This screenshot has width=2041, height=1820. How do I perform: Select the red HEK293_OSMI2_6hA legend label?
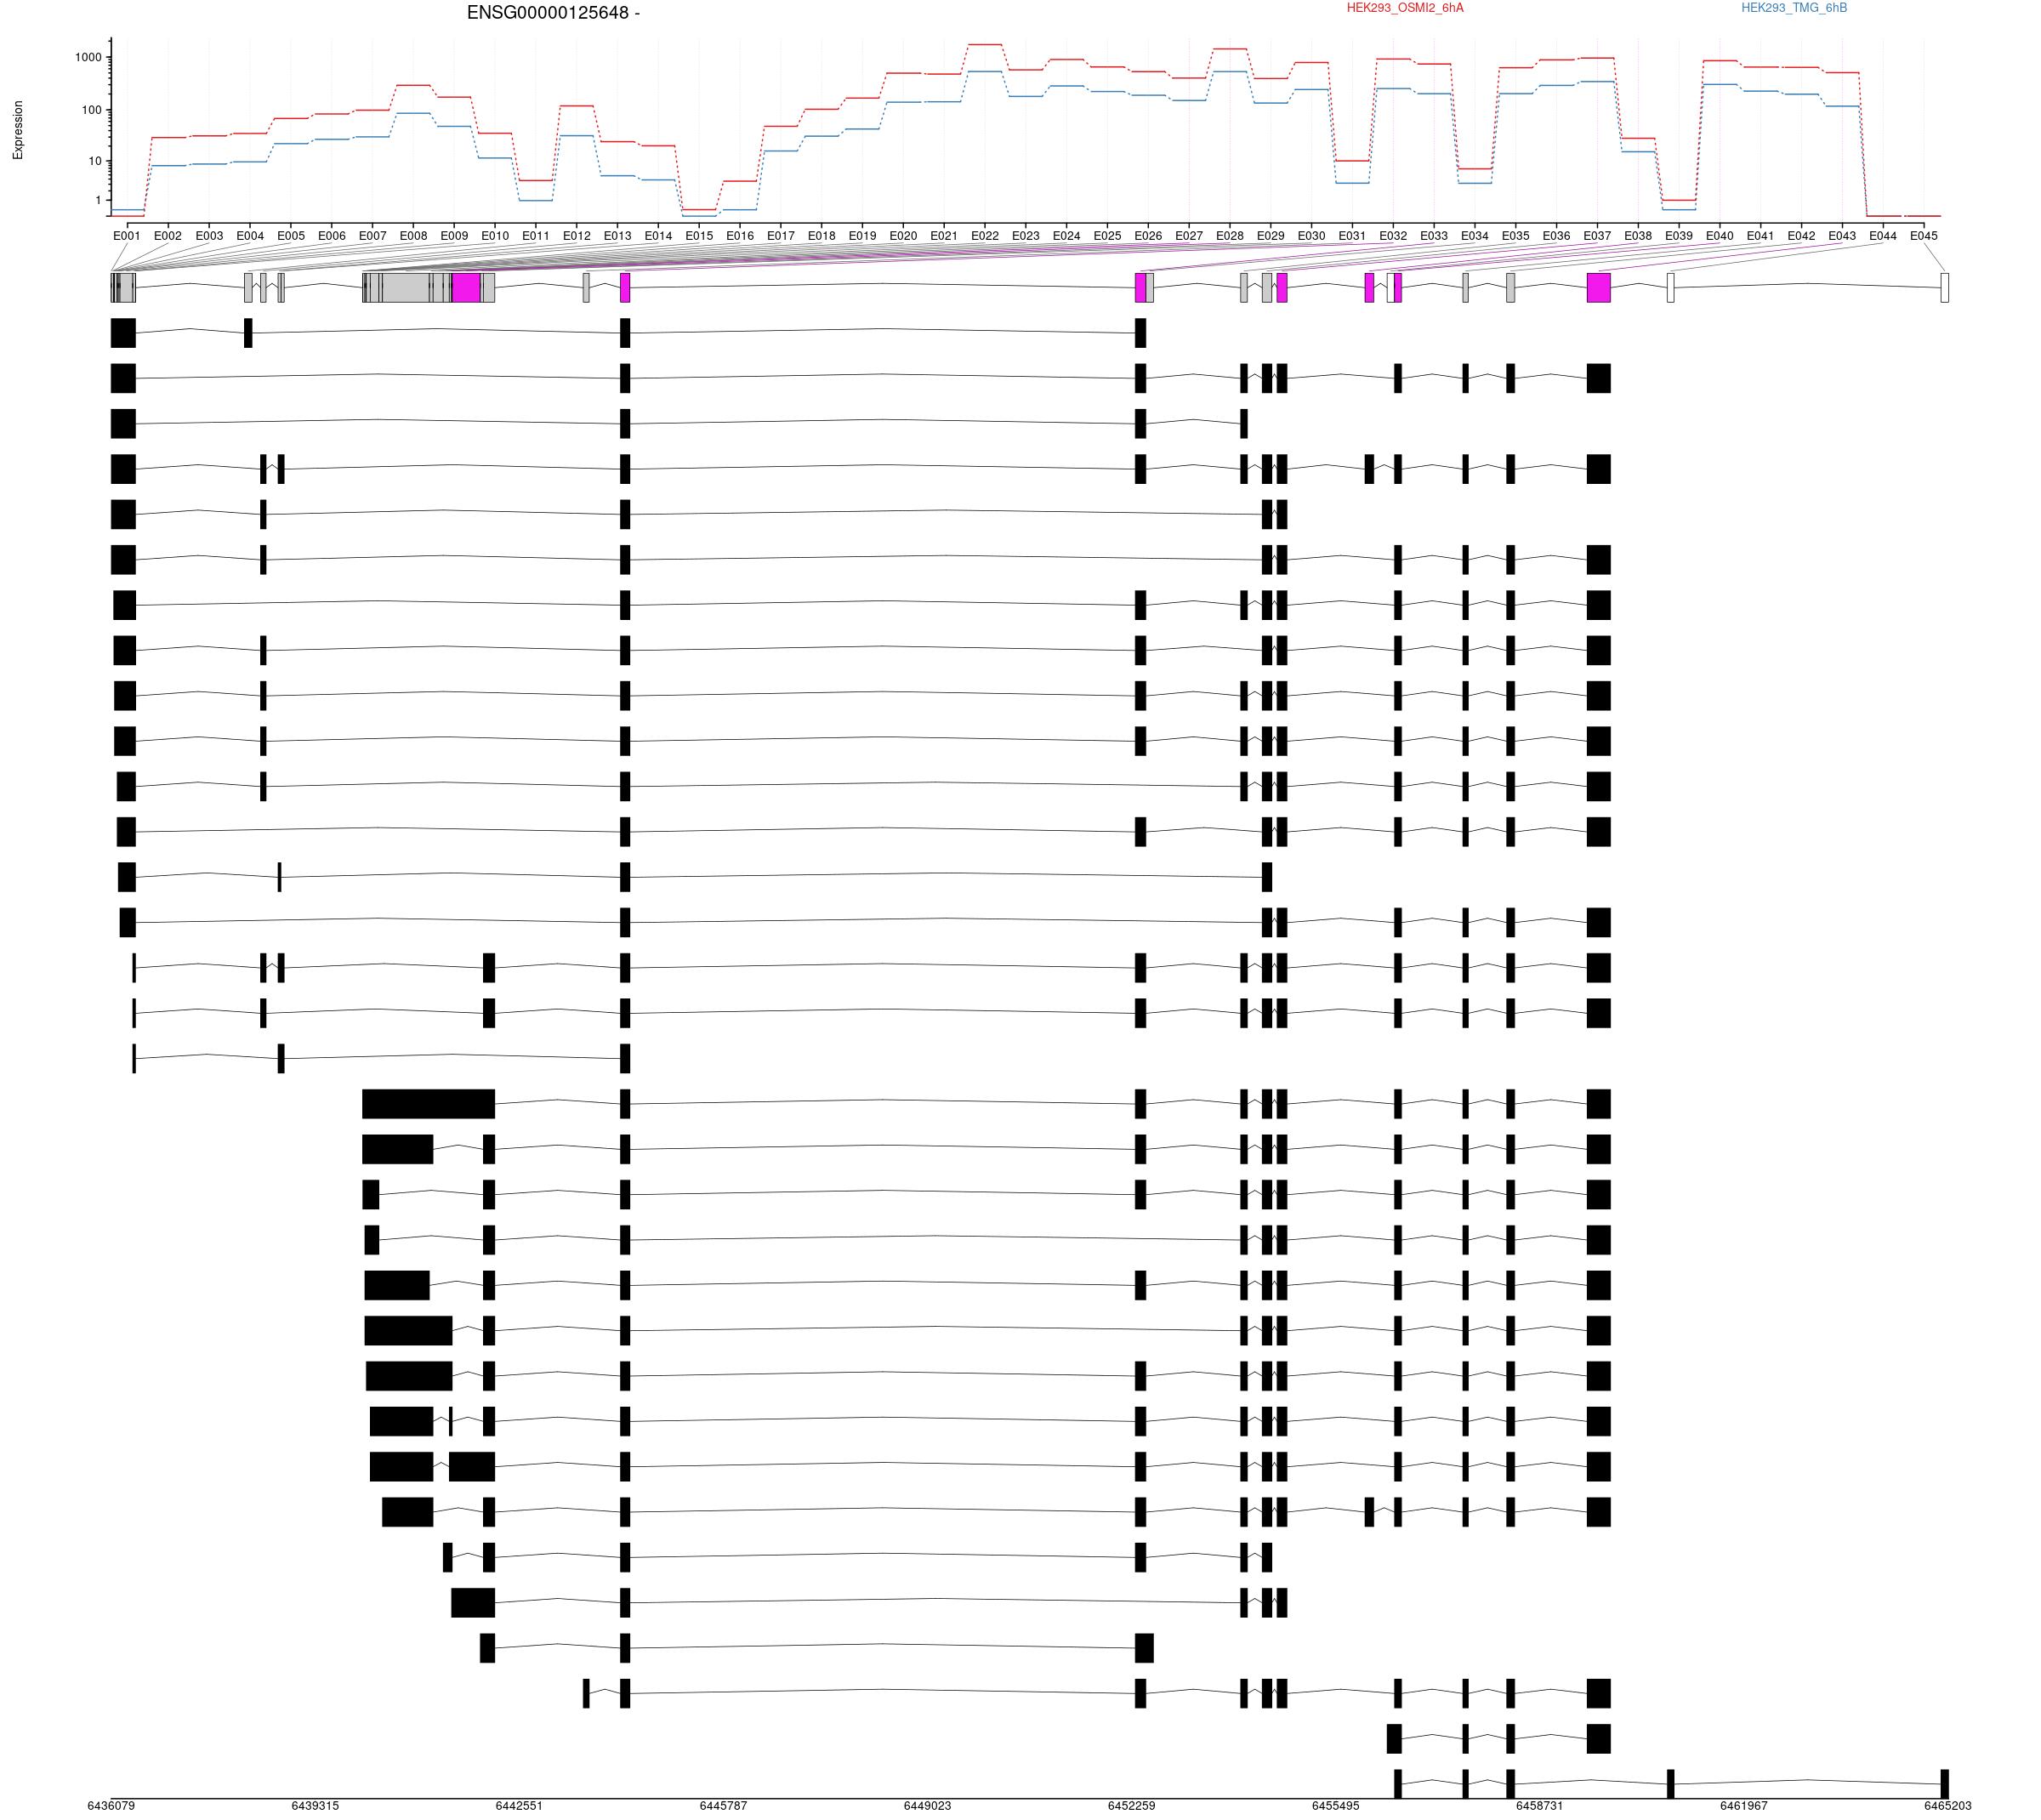(x=1405, y=8)
